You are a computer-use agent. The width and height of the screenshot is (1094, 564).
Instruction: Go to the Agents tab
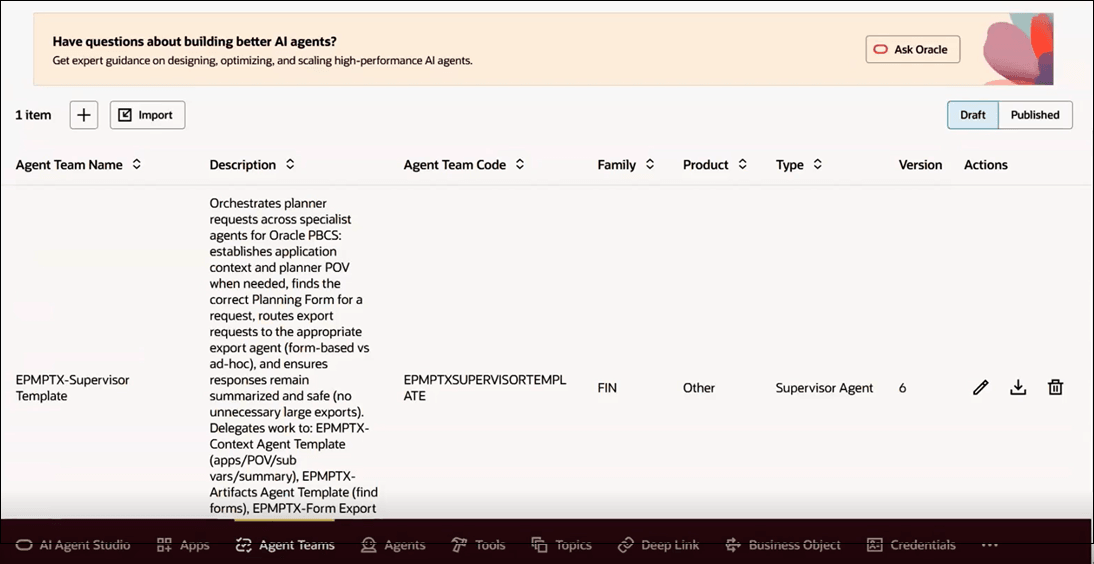[x=393, y=545]
